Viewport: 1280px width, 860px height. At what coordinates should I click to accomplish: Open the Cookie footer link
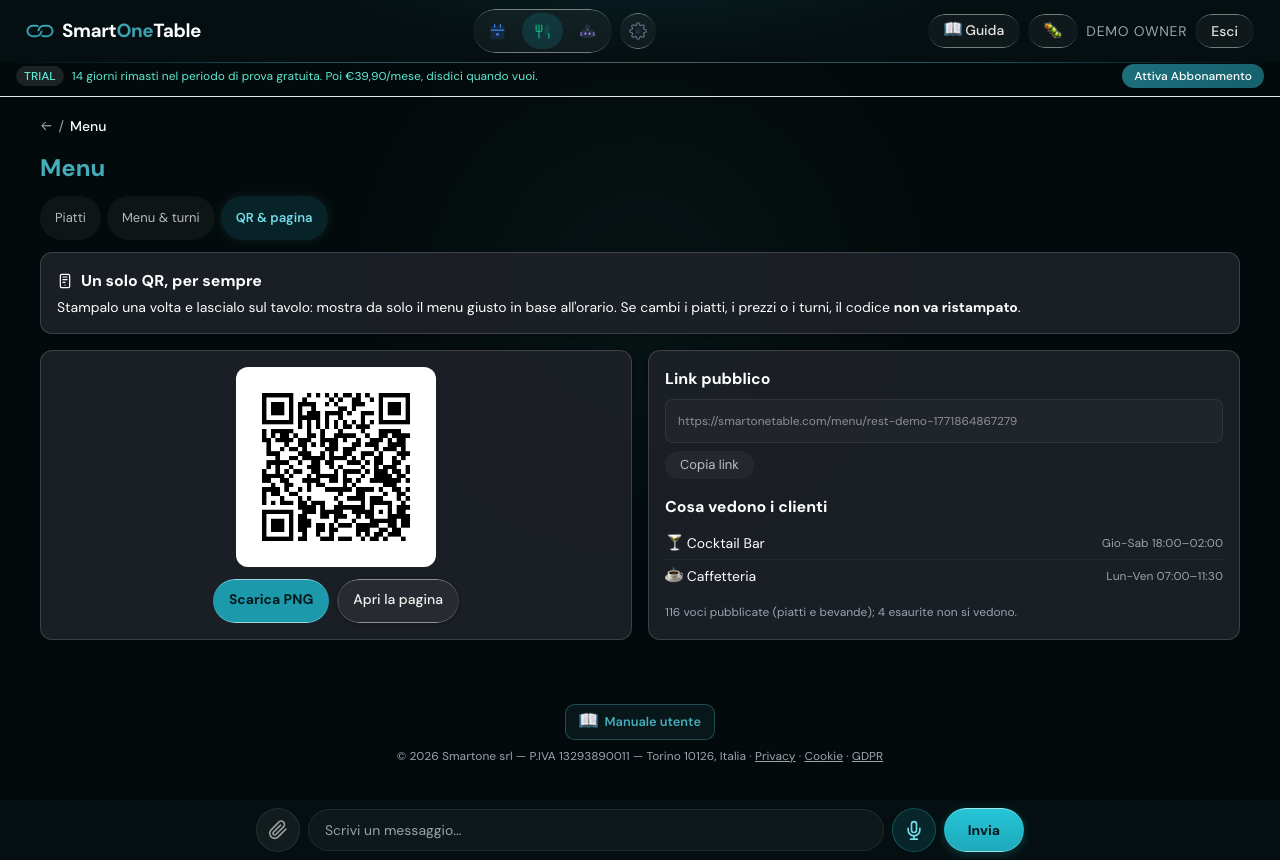(824, 756)
